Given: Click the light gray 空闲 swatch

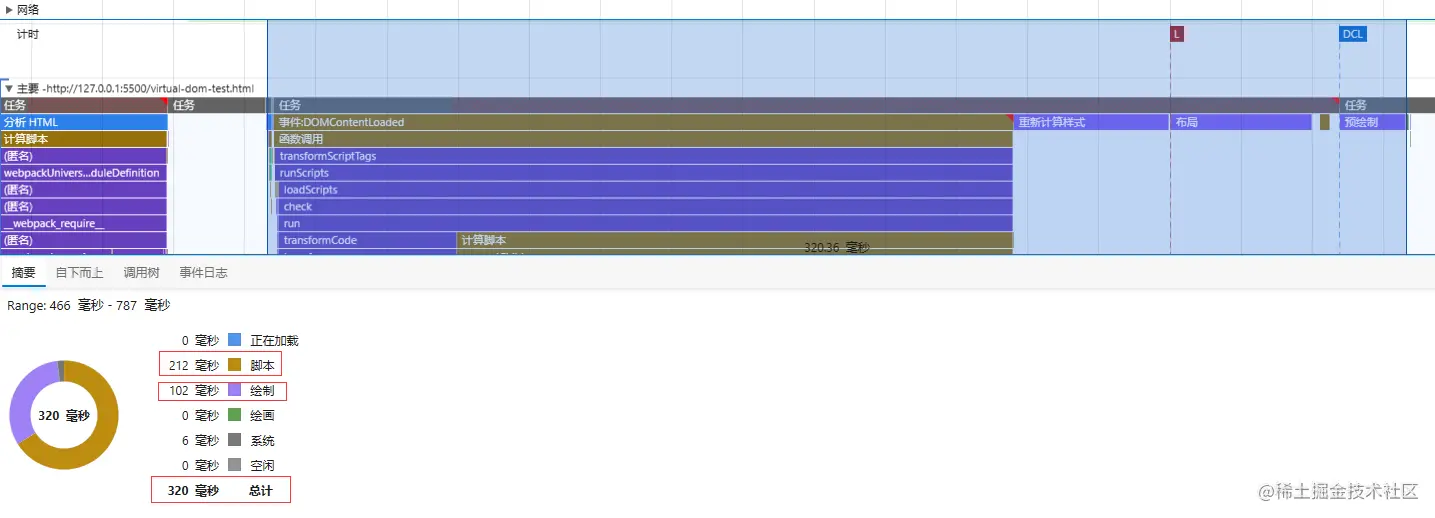Looking at the screenshot, I should coord(235,465).
